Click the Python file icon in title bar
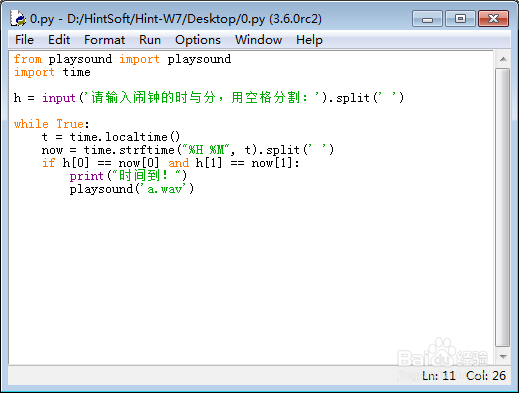Screen dimensions: 519x393 click(x=18, y=18)
